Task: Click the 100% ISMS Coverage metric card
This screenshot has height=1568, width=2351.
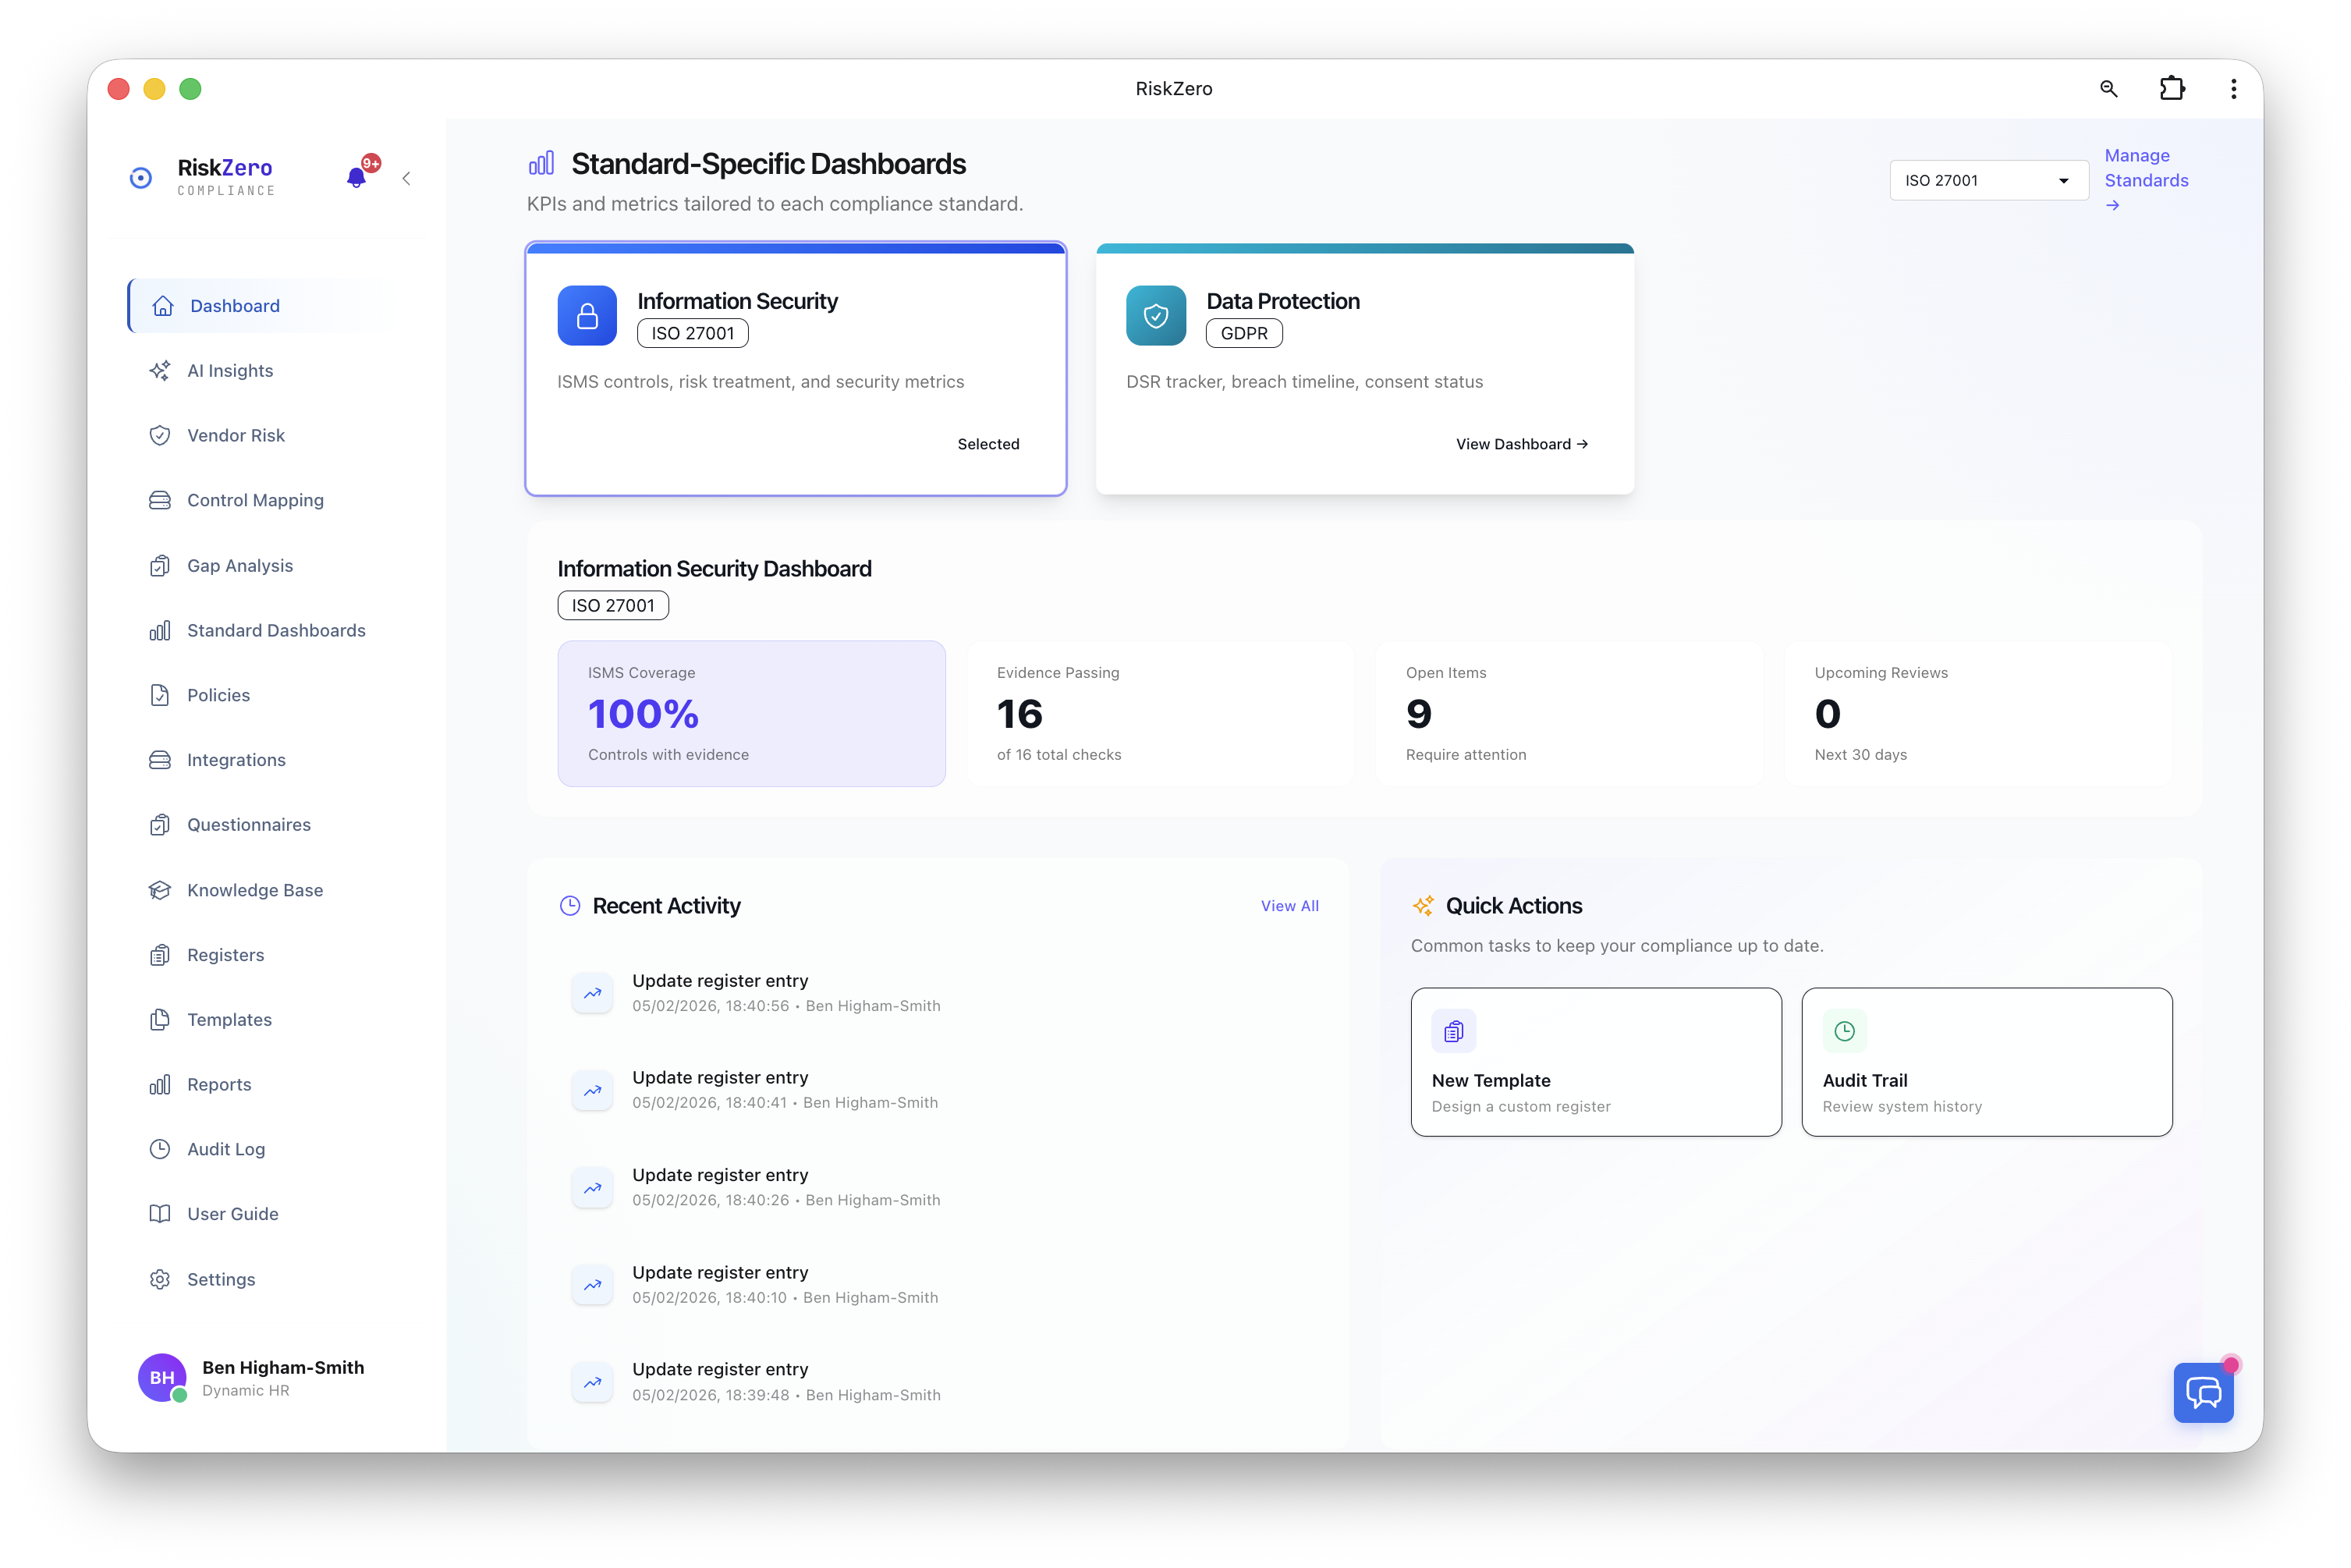Action: click(x=751, y=713)
